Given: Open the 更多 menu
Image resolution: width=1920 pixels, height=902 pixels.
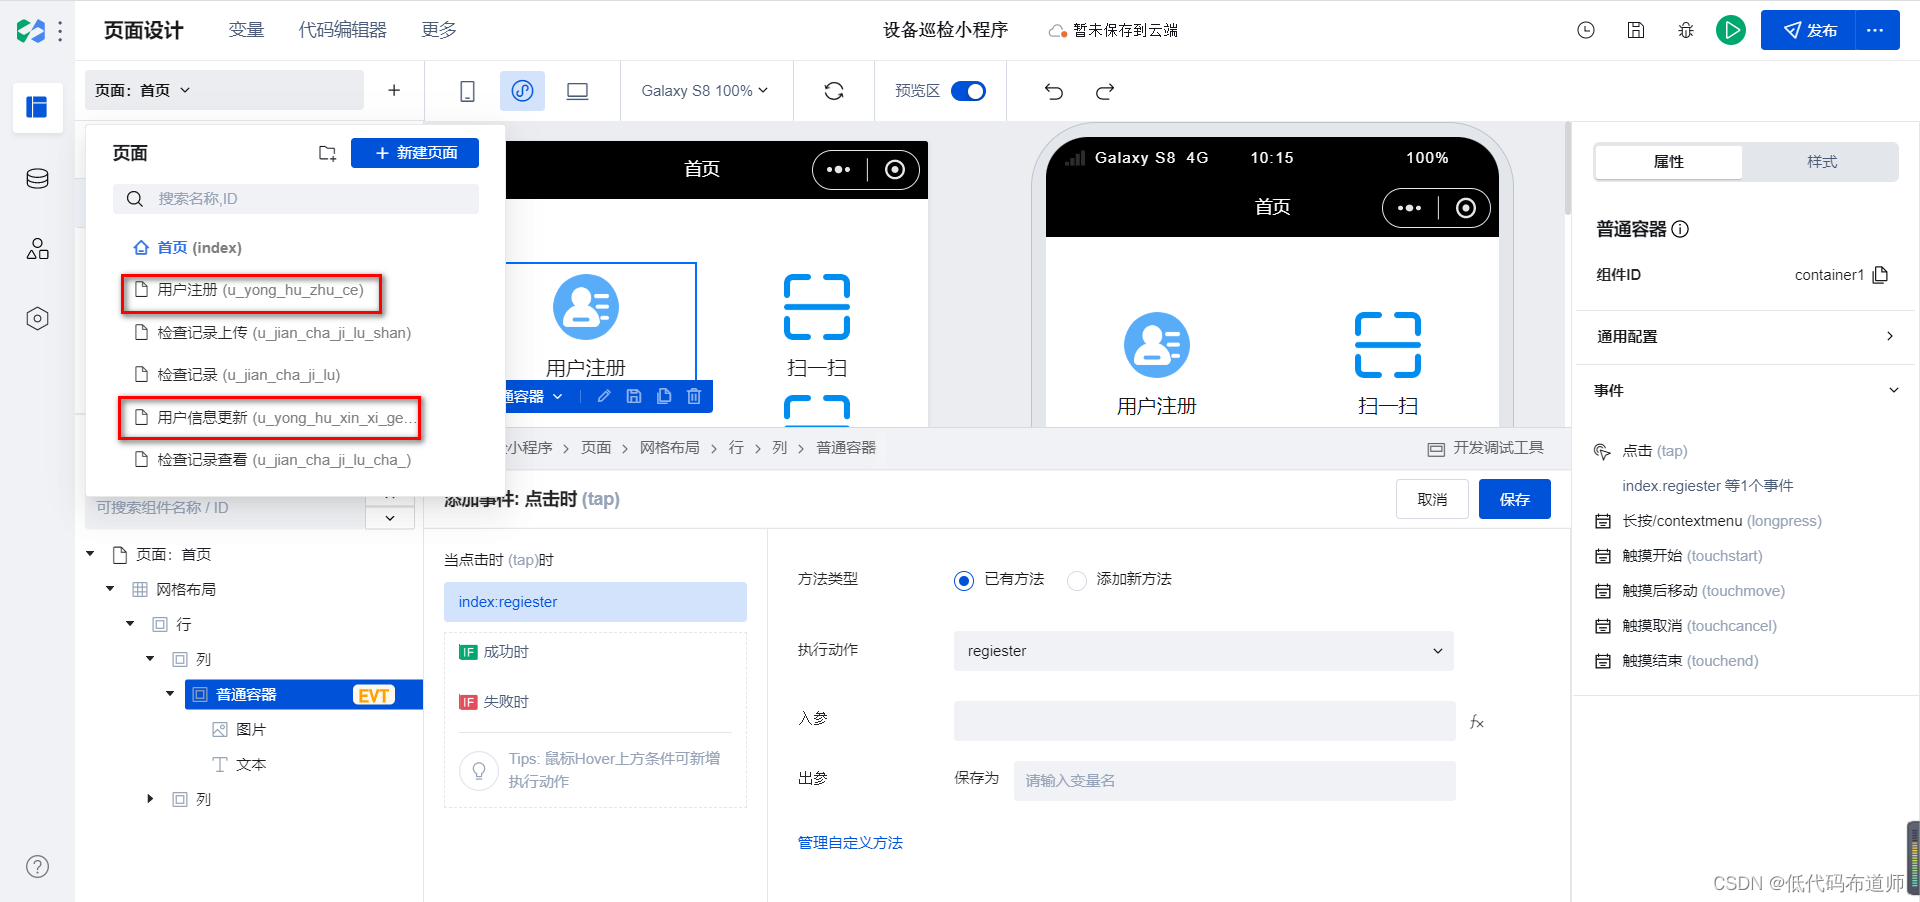Looking at the screenshot, I should 439,30.
